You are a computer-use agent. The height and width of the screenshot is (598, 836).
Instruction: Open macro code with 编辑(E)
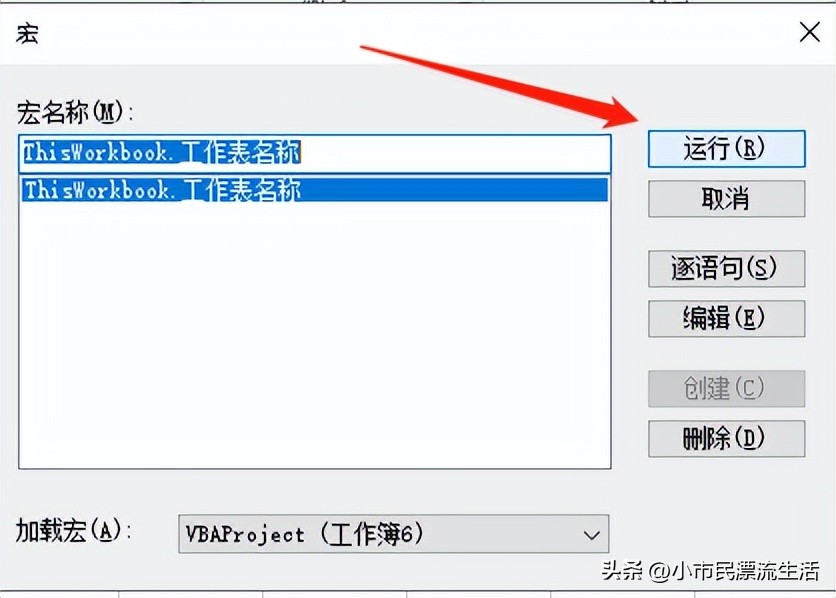(726, 319)
